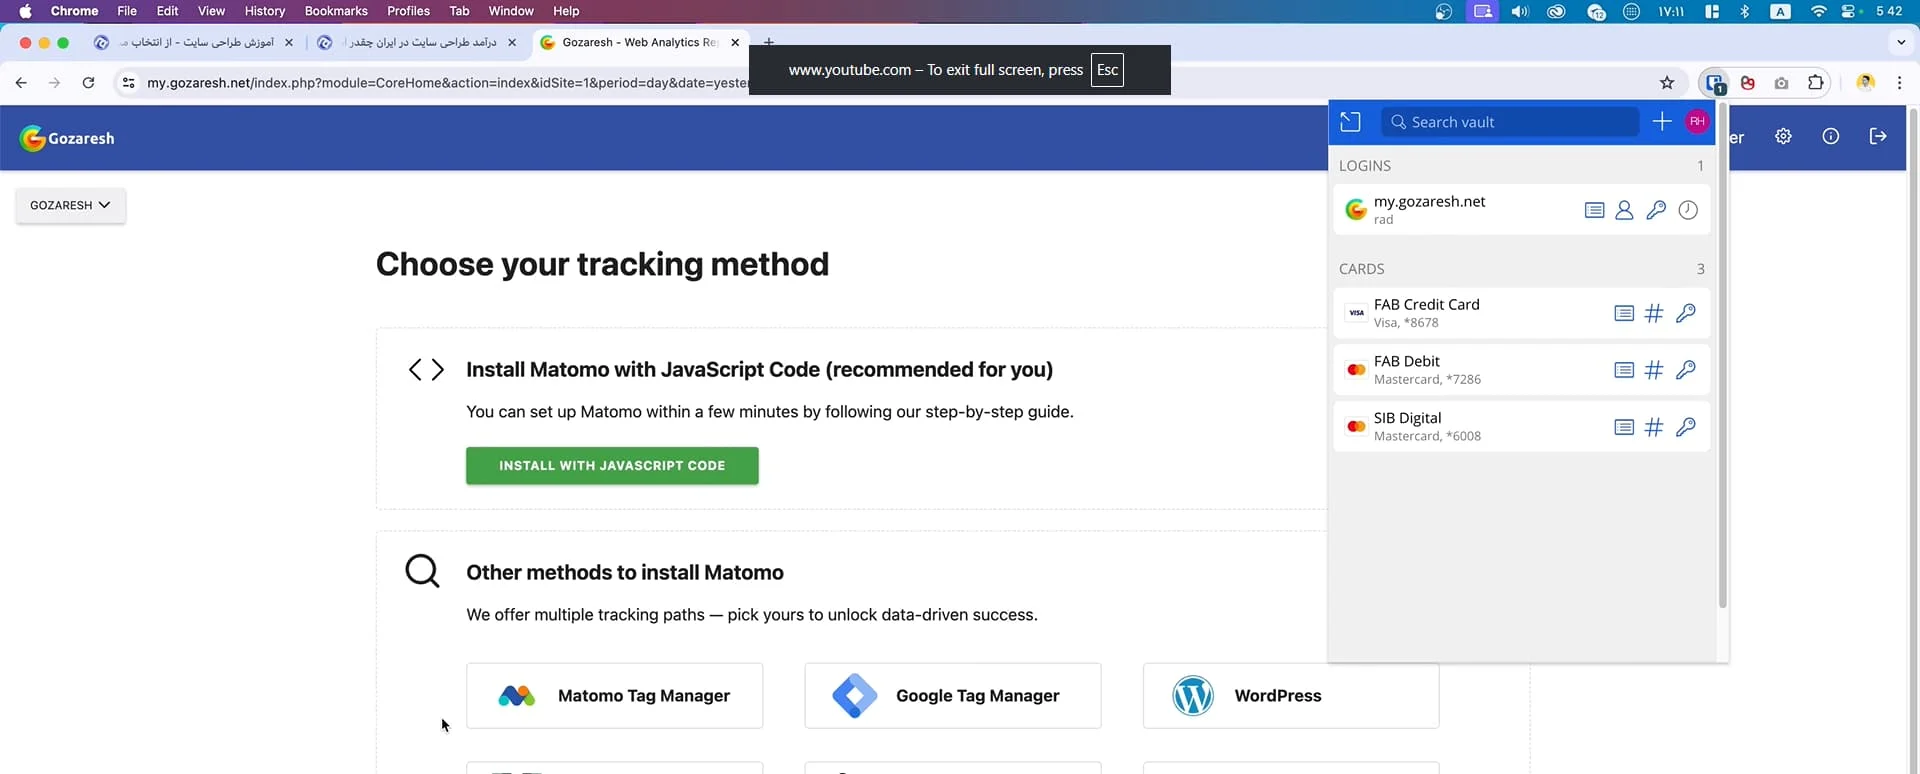Open the Bookmarks menu in menu bar

pos(336,11)
